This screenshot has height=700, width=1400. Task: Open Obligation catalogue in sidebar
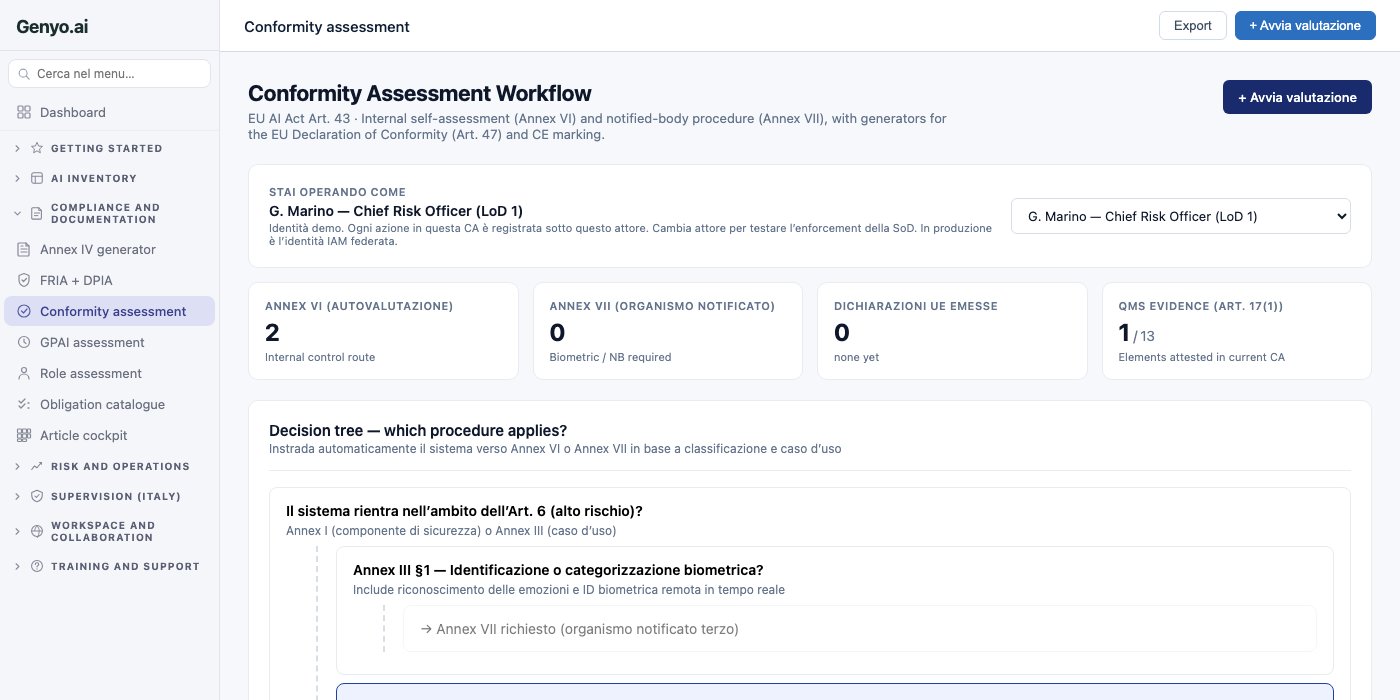point(109,405)
